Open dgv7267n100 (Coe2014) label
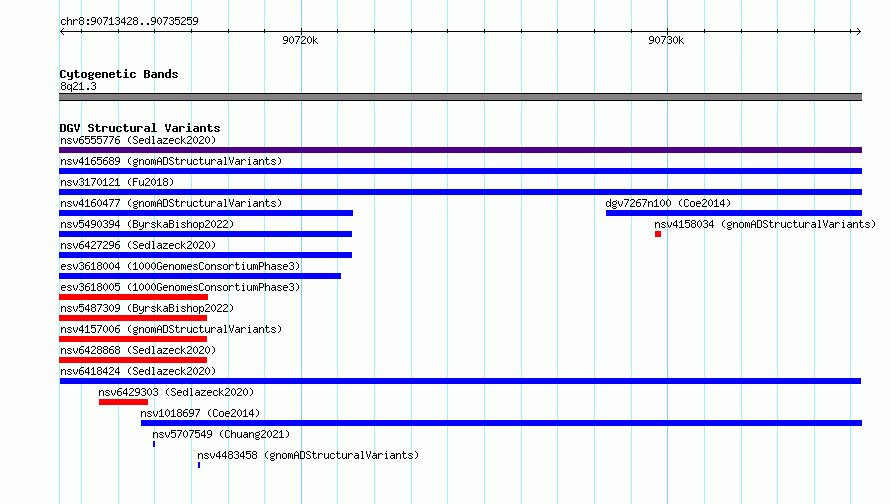 click(x=668, y=203)
